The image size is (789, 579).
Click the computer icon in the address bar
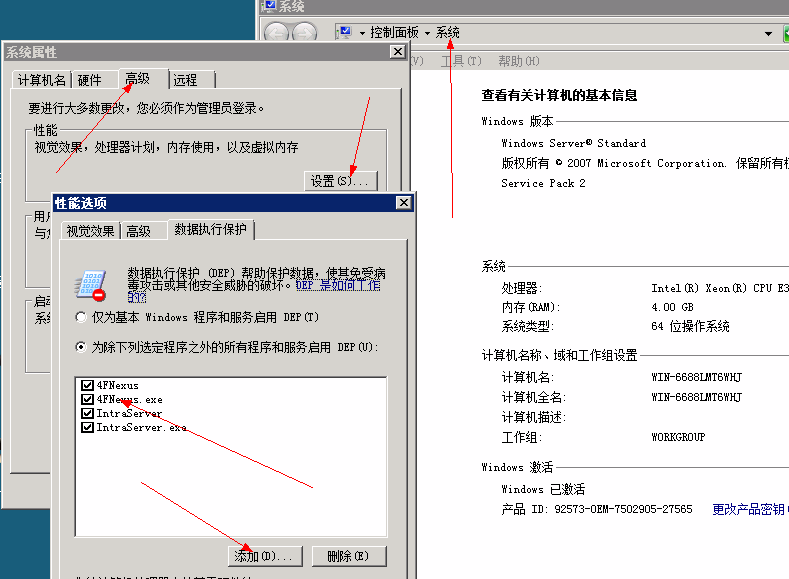click(x=345, y=33)
